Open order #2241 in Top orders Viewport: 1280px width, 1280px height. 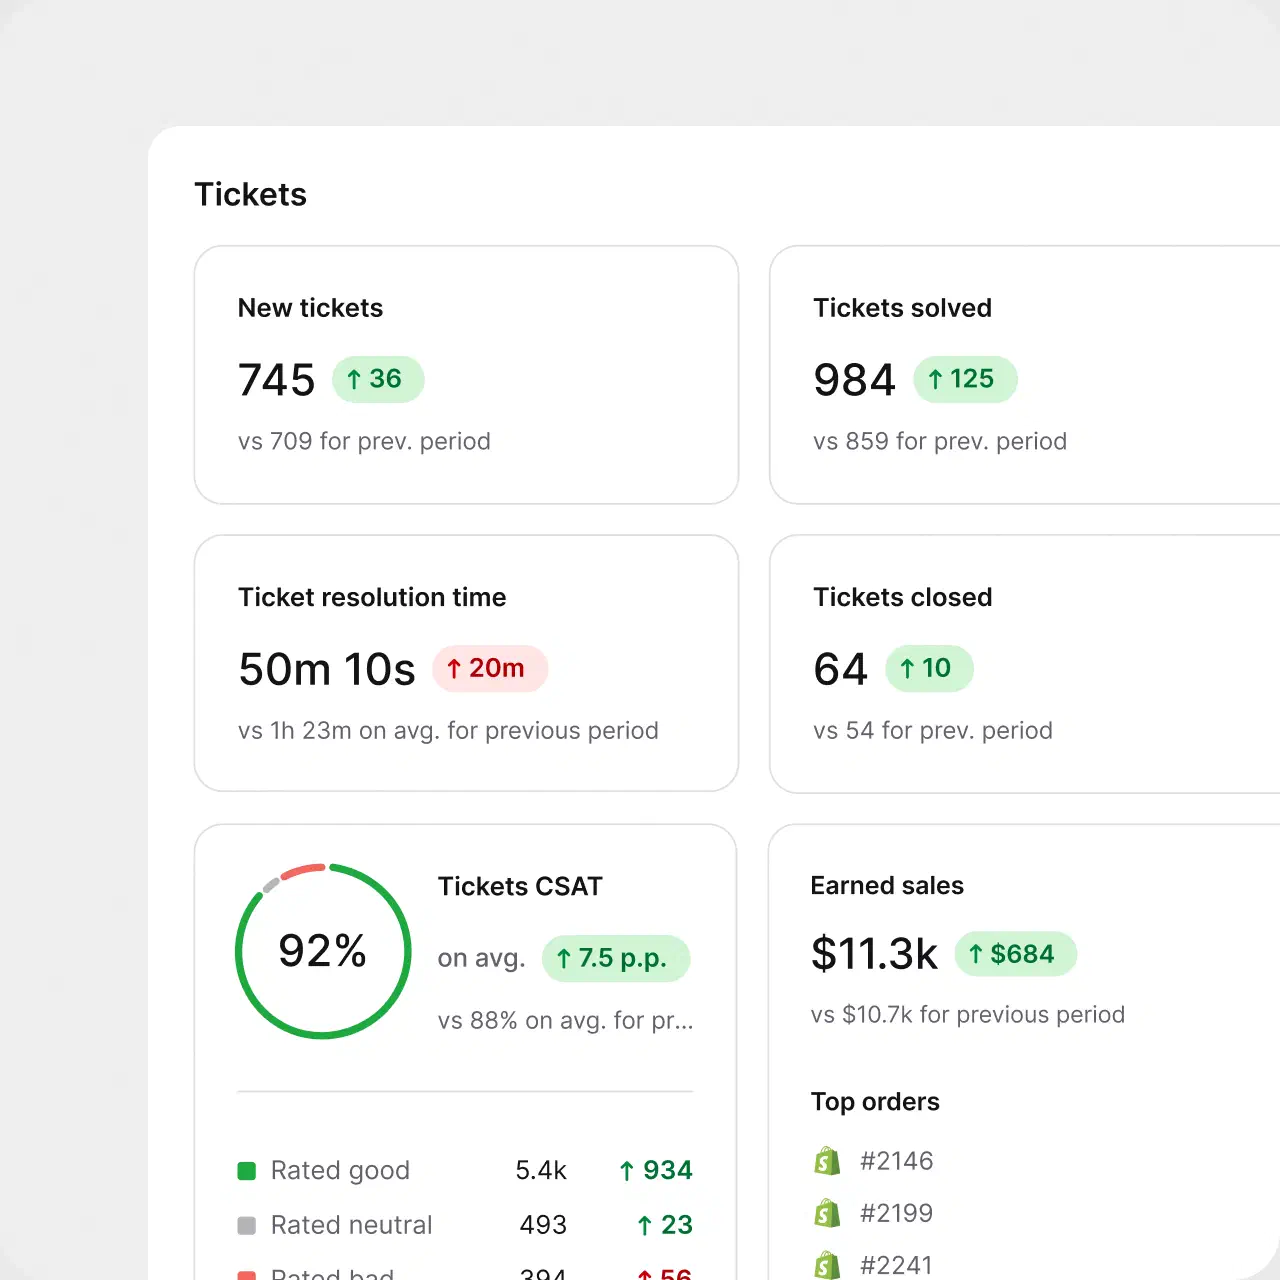tap(896, 1265)
